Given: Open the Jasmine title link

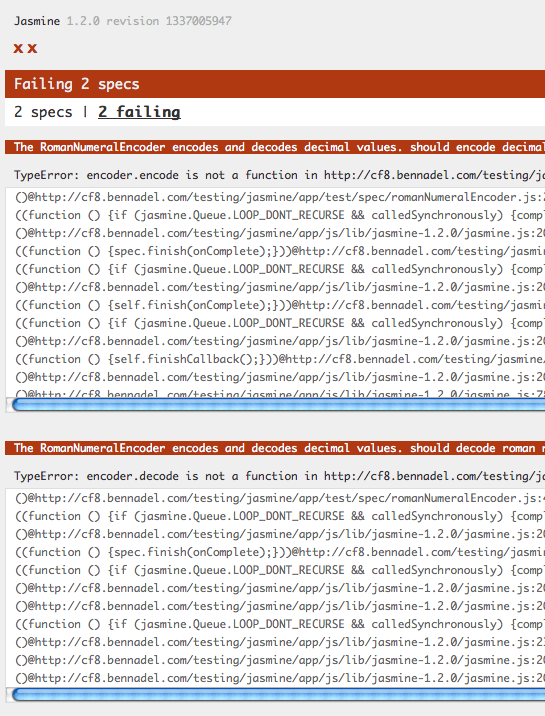Looking at the screenshot, I should (37, 21).
